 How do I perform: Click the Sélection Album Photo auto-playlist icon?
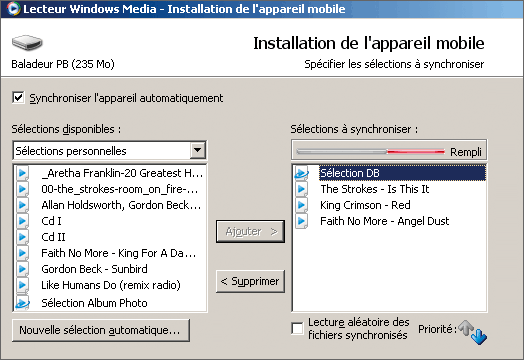[x=22, y=303]
